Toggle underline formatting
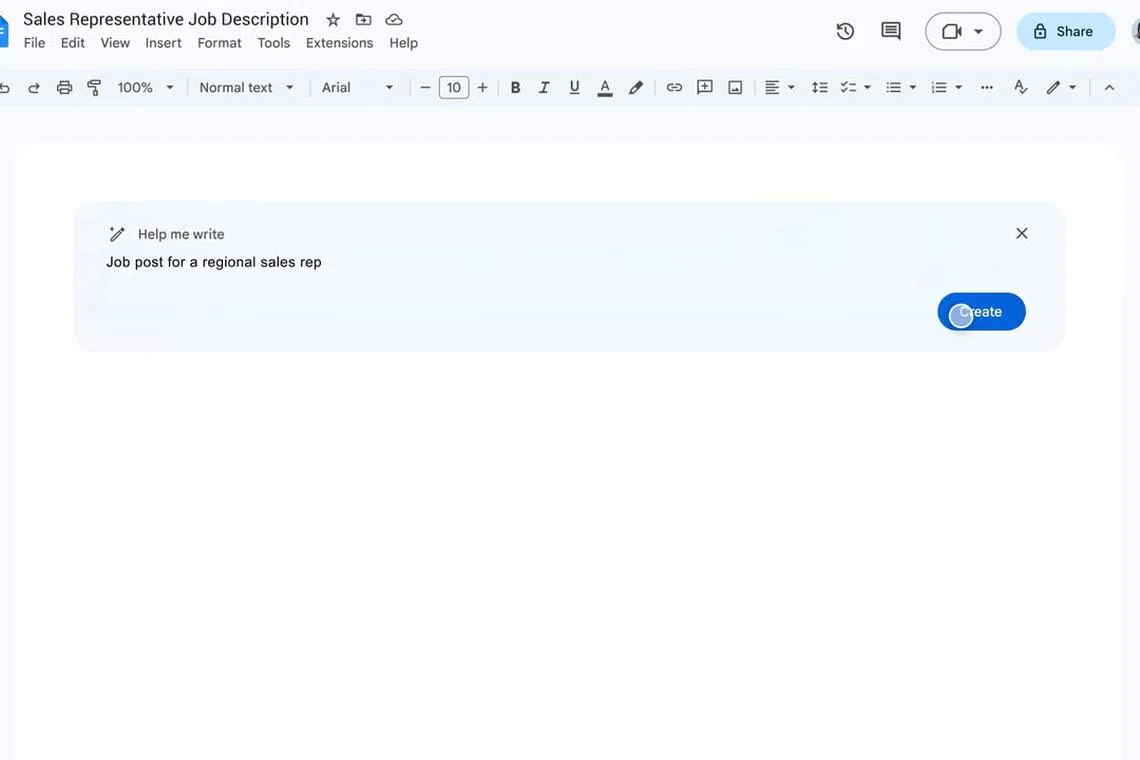 (574, 88)
